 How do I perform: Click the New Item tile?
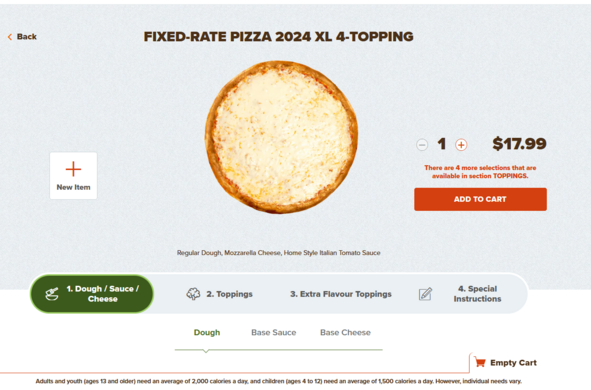point(73,176)
